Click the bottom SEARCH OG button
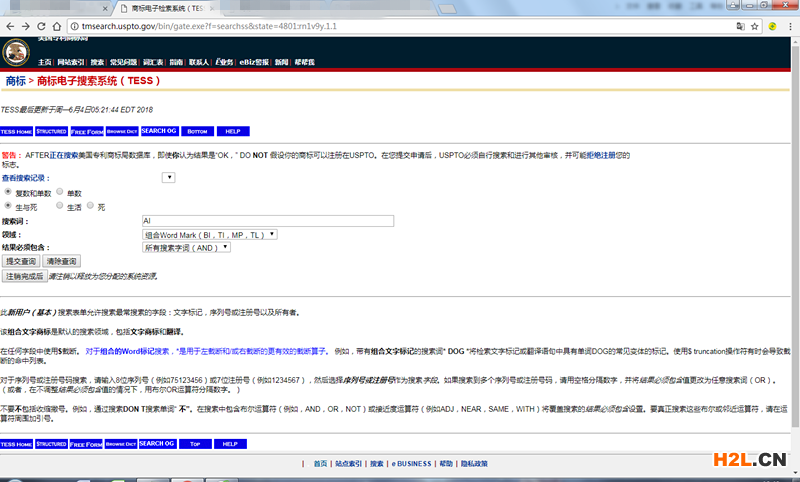Viewport: 800px width, 482px height. (157, 444)
